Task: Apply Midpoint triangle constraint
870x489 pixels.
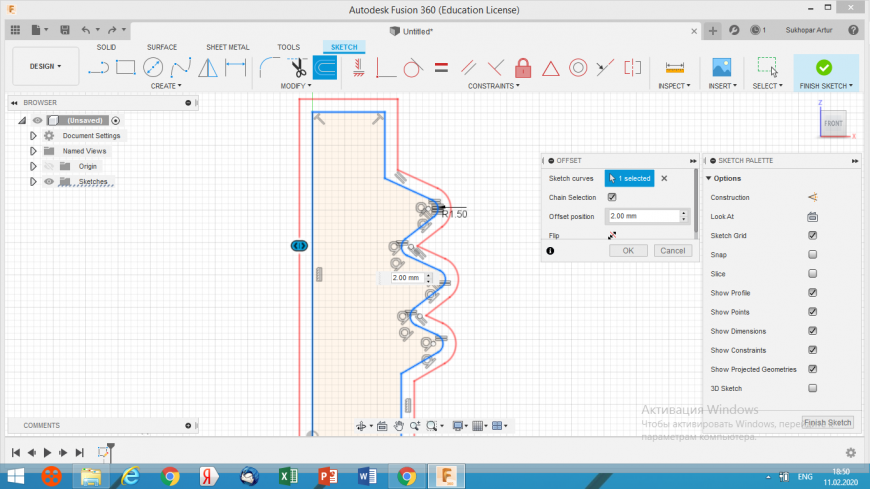Action: (x=550, y=68)
